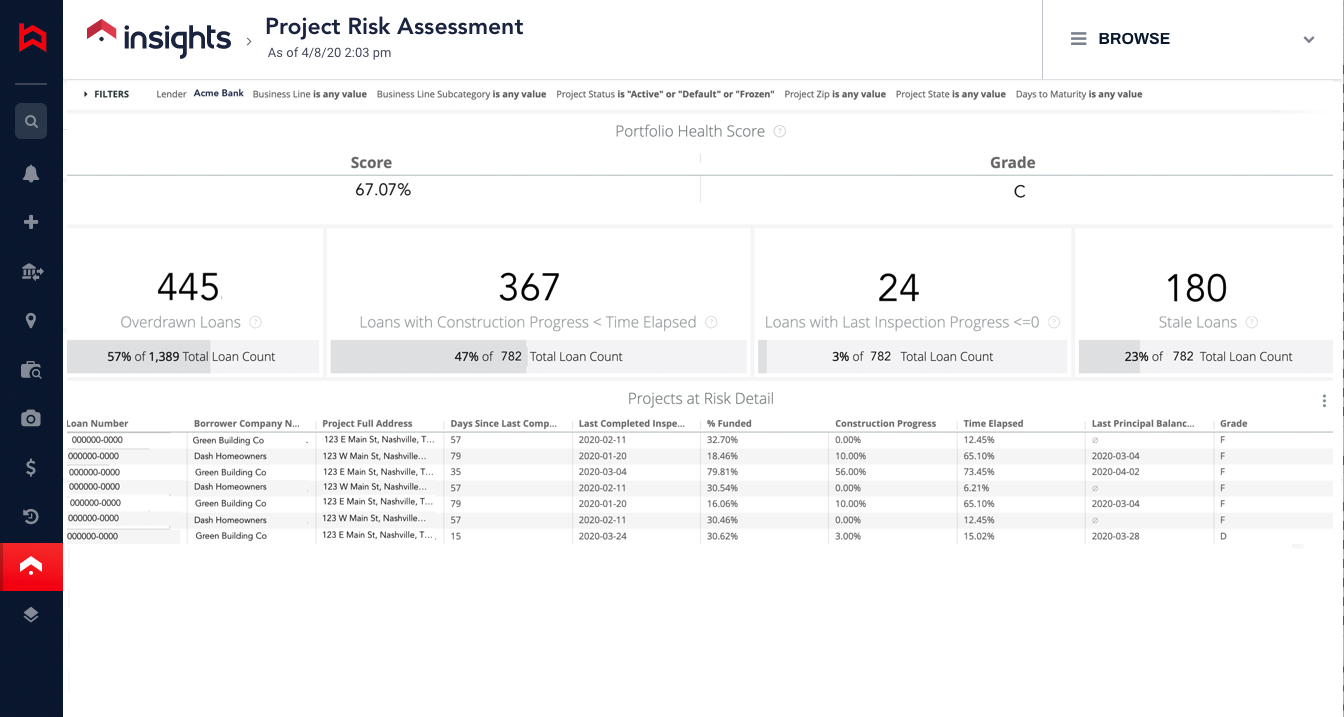The height and width of the screenshot is (717, 1344).
Task: Open the Projects at Risk Detail options menu
Action: pyautogui.click(x=1324, y=401)
